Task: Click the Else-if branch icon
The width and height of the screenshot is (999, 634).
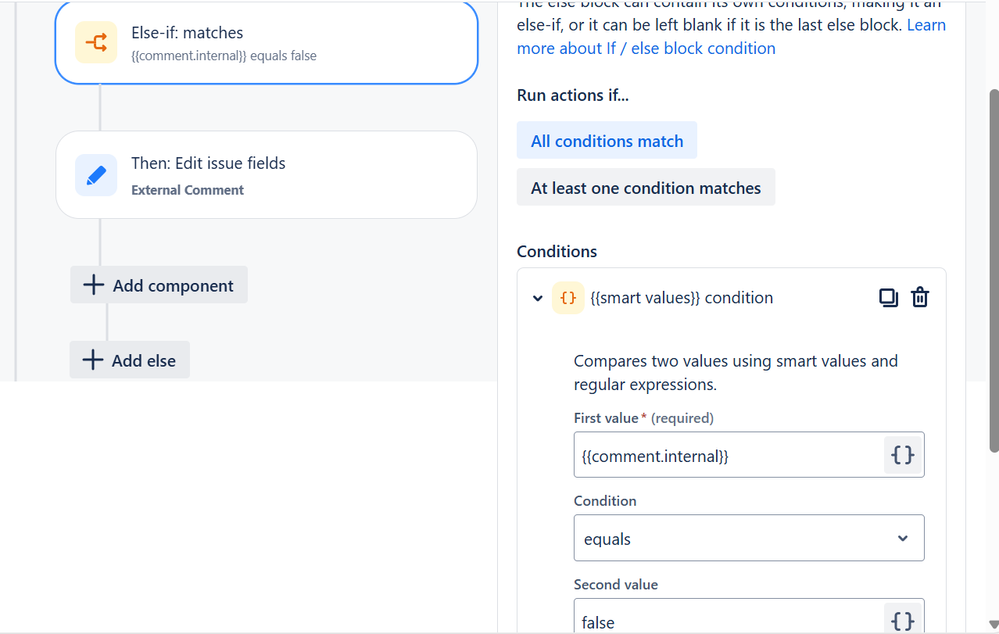Action: 96,42
